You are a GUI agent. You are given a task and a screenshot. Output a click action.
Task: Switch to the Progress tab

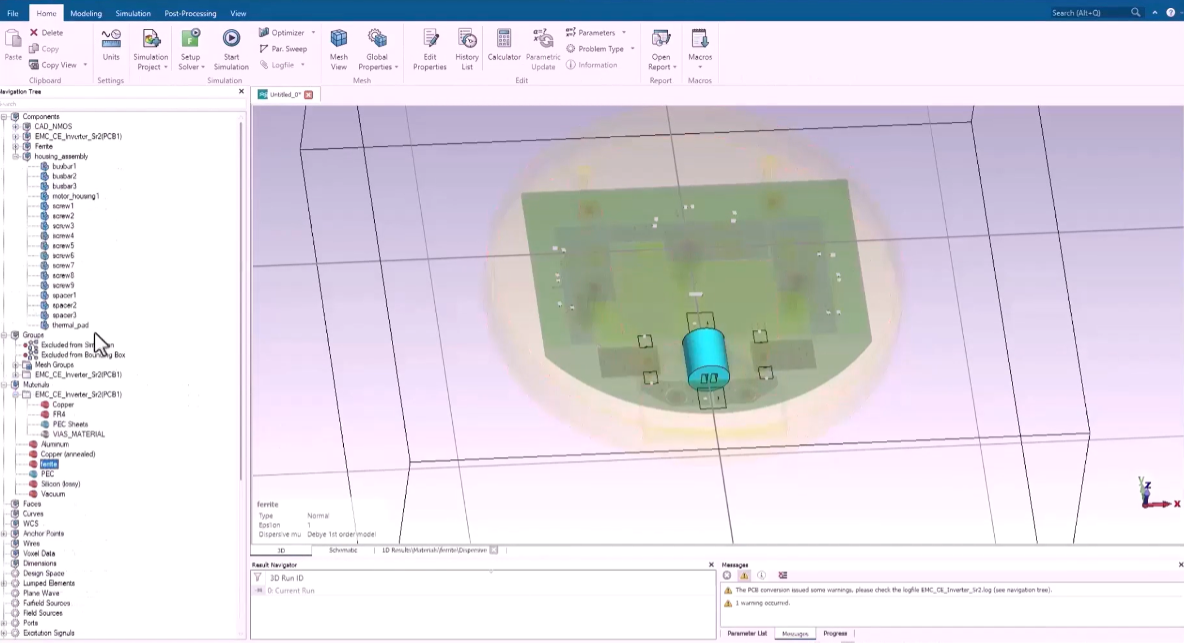835,633
